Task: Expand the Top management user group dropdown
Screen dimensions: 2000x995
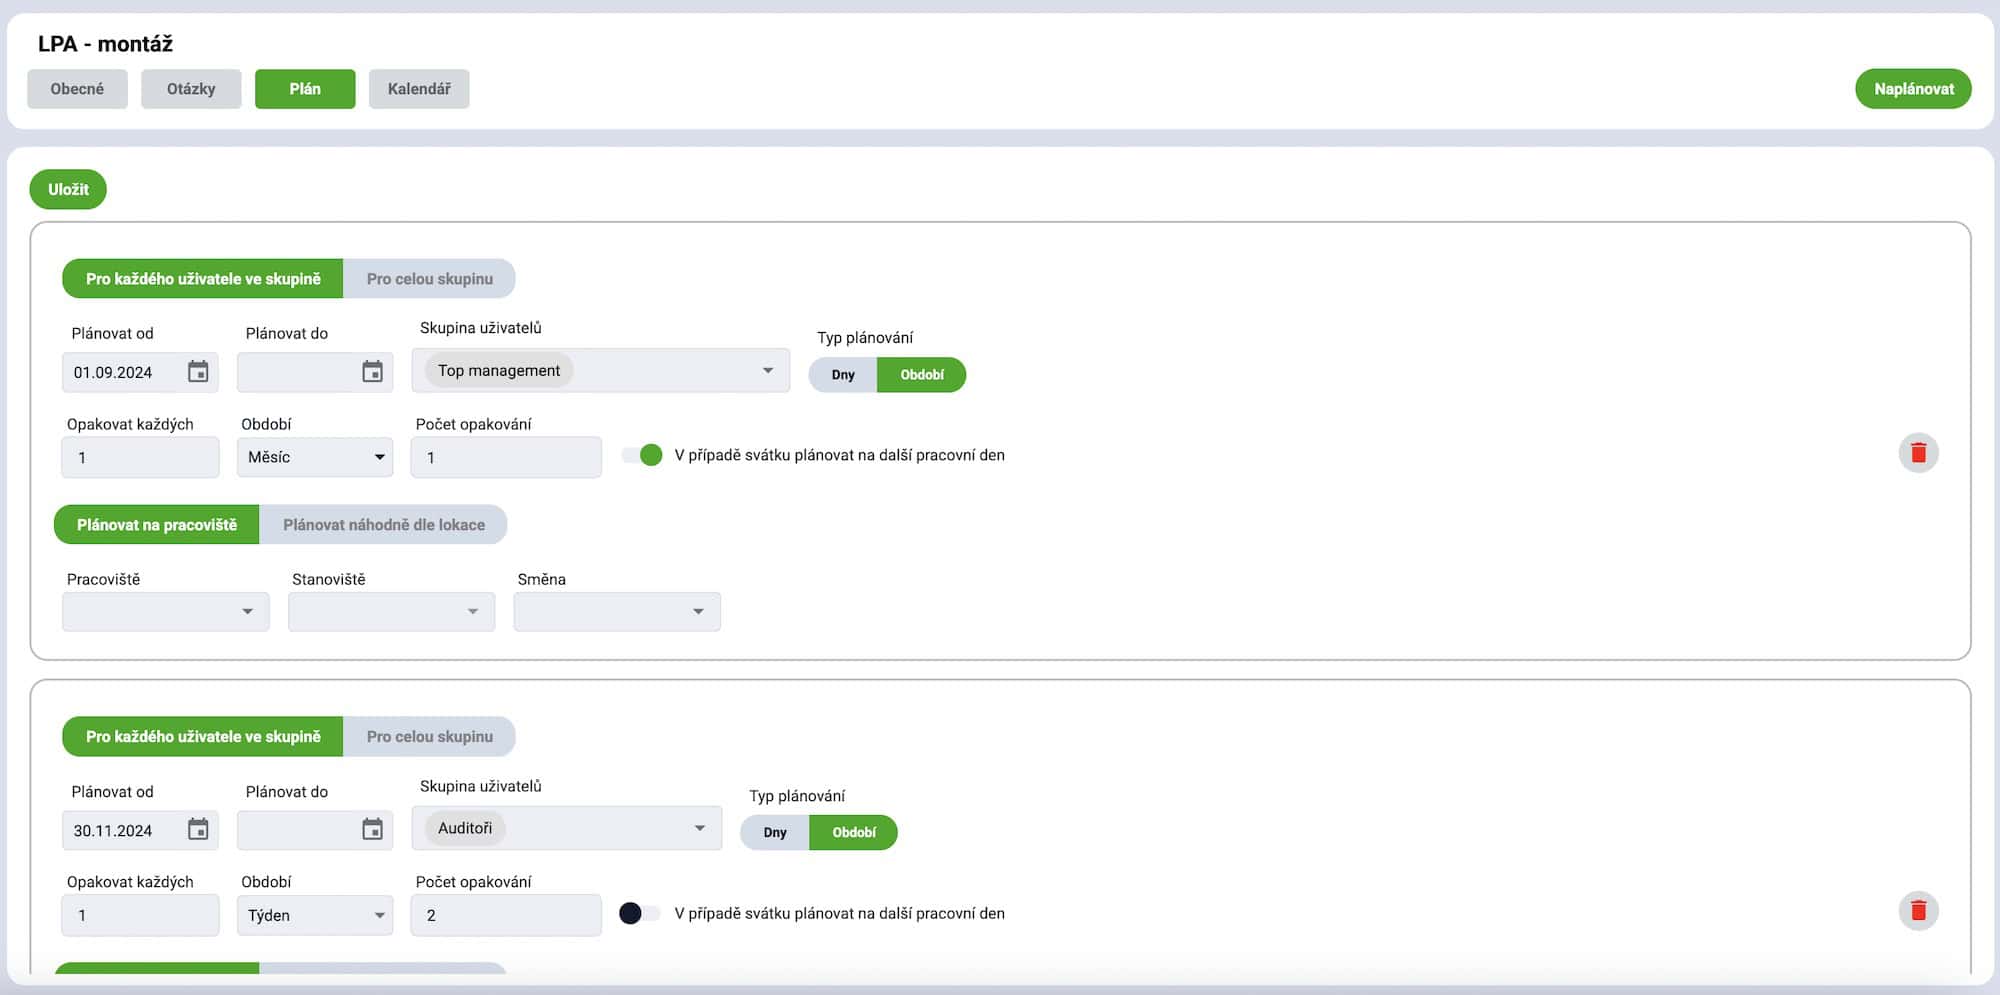Action: tap(767, 371)
